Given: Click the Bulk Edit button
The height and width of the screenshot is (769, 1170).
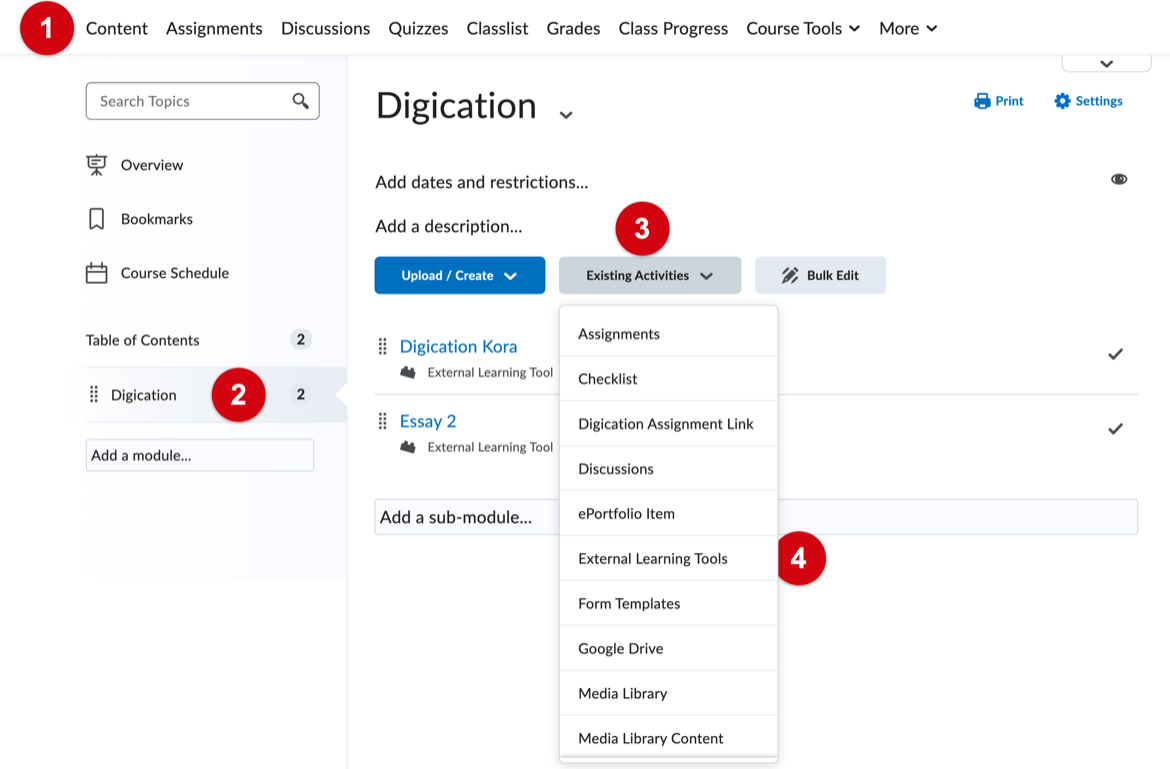Looking at the screenshot, I should pos(820,275).
